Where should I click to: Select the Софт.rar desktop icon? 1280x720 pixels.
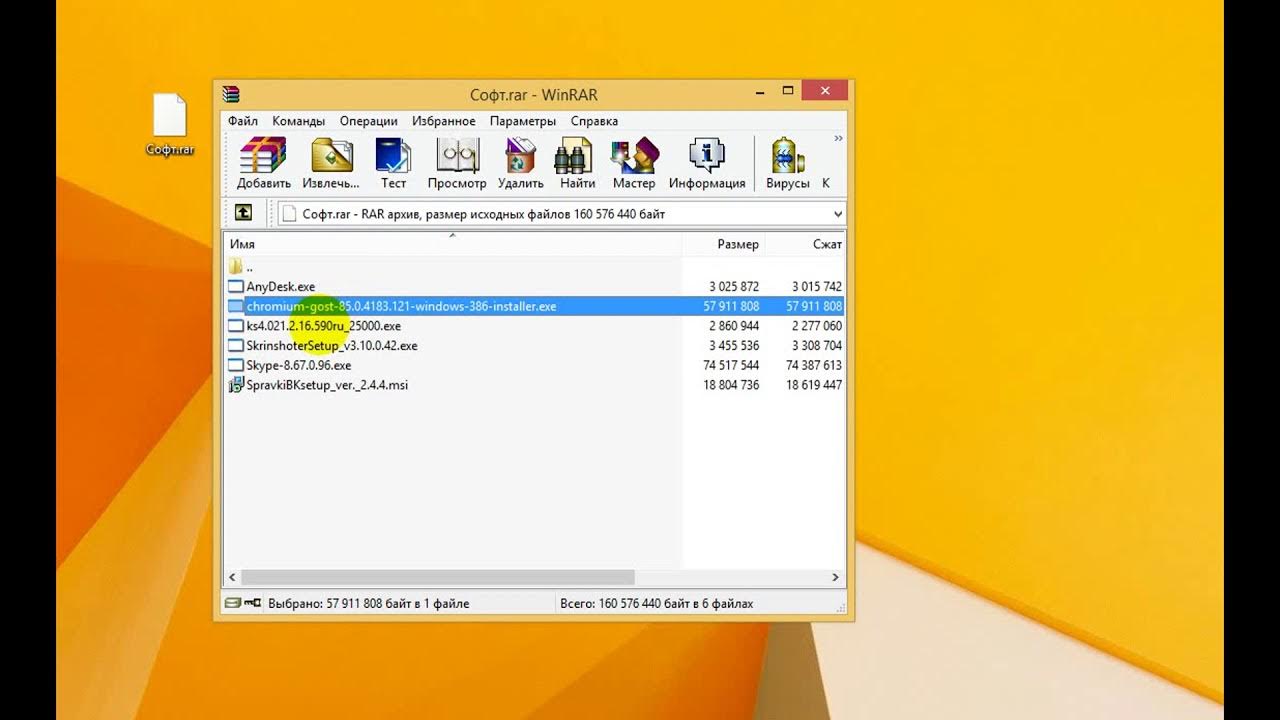169,125
